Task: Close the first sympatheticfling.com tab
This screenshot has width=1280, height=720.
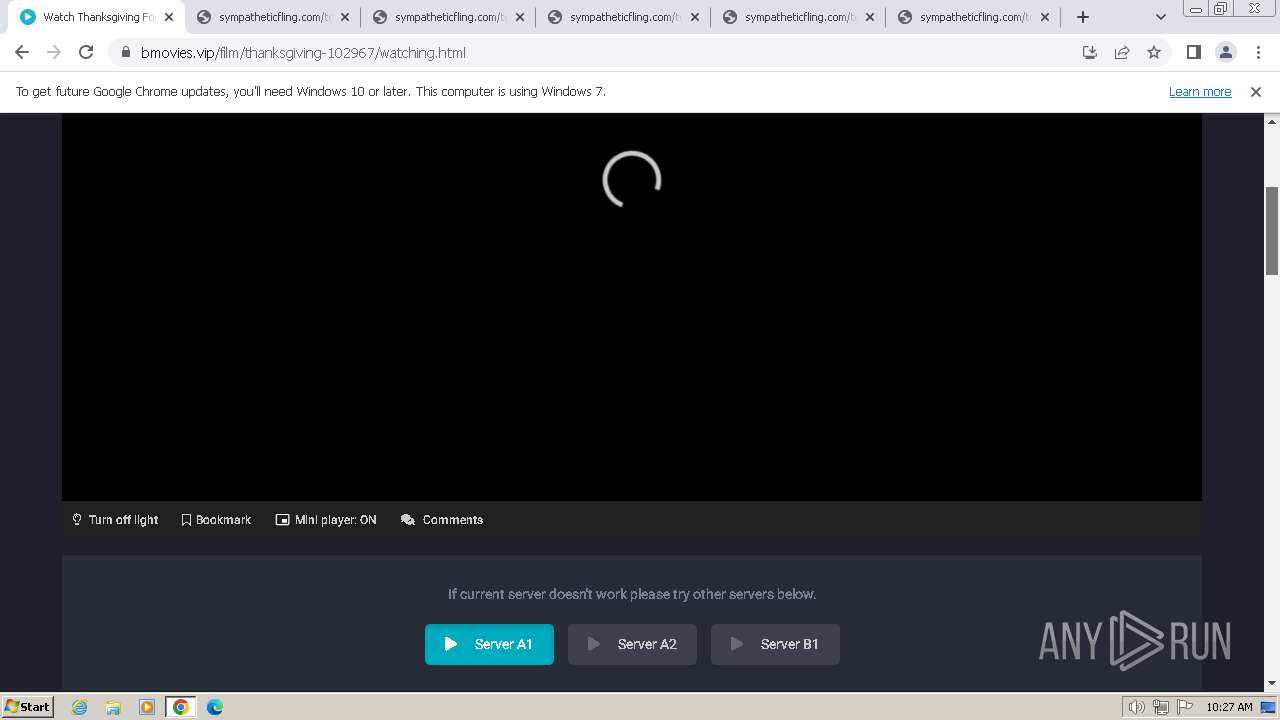Action: (345, 17)
